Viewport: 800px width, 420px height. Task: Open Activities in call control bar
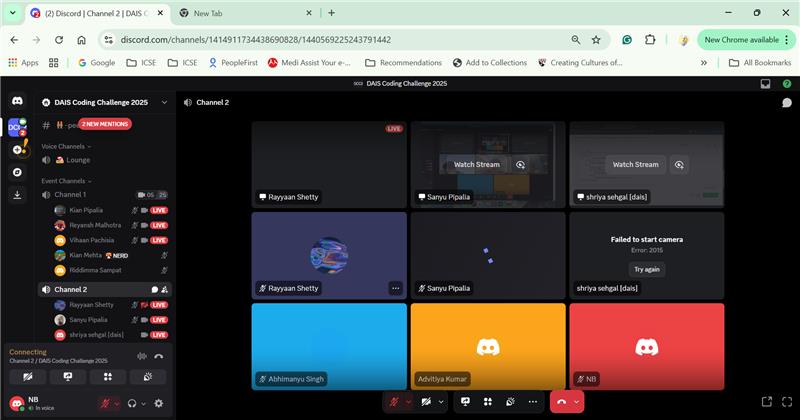tap(488, 402)
